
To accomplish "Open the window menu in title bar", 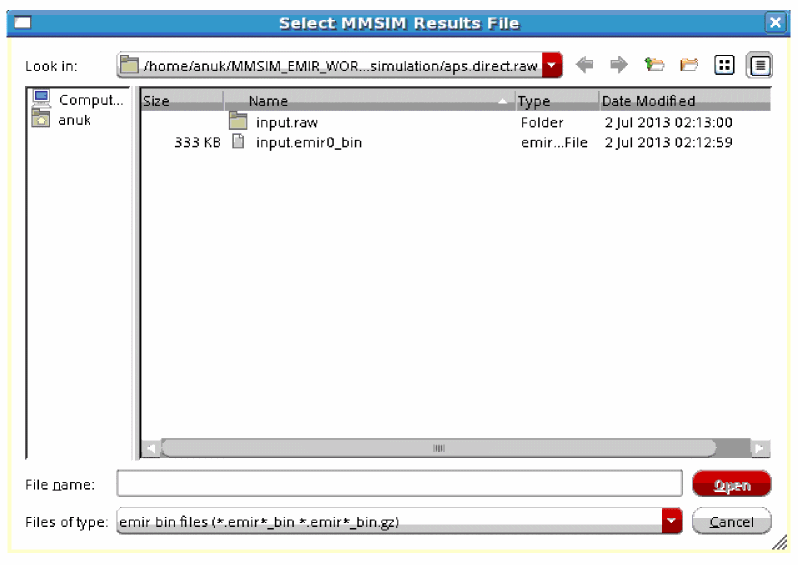I will pos(23,23).
